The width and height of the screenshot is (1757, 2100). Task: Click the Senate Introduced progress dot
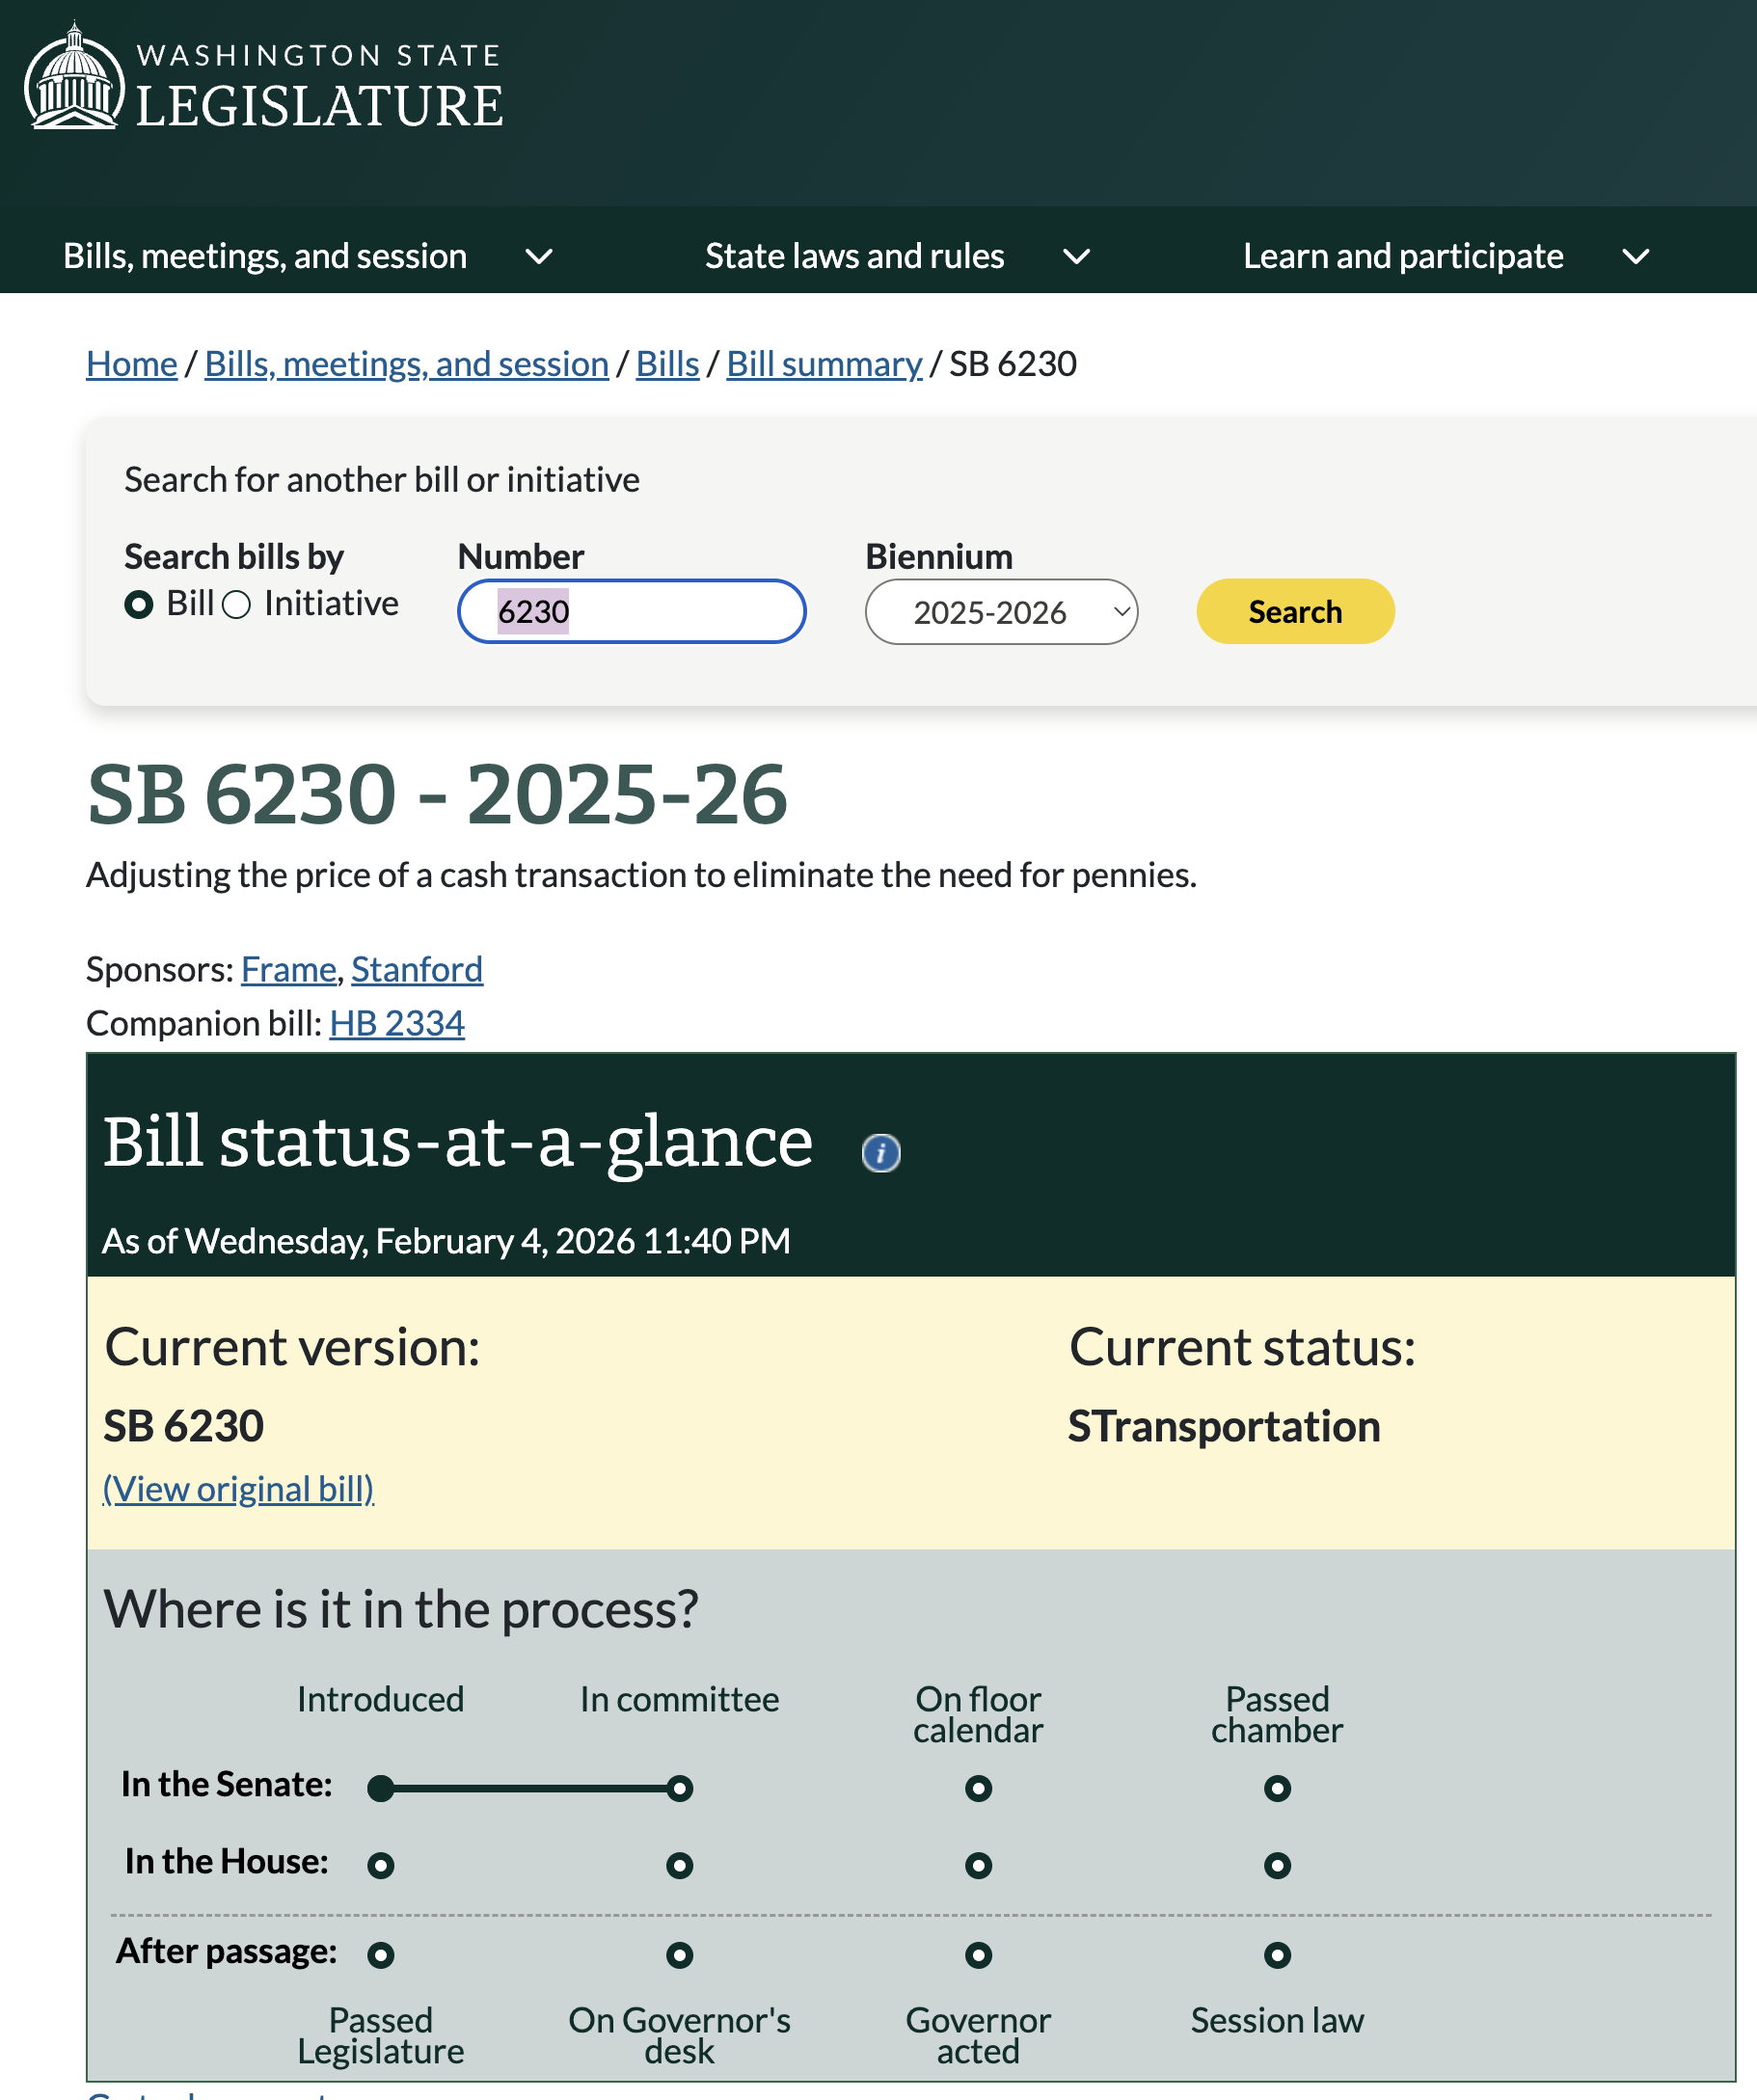380,1788
